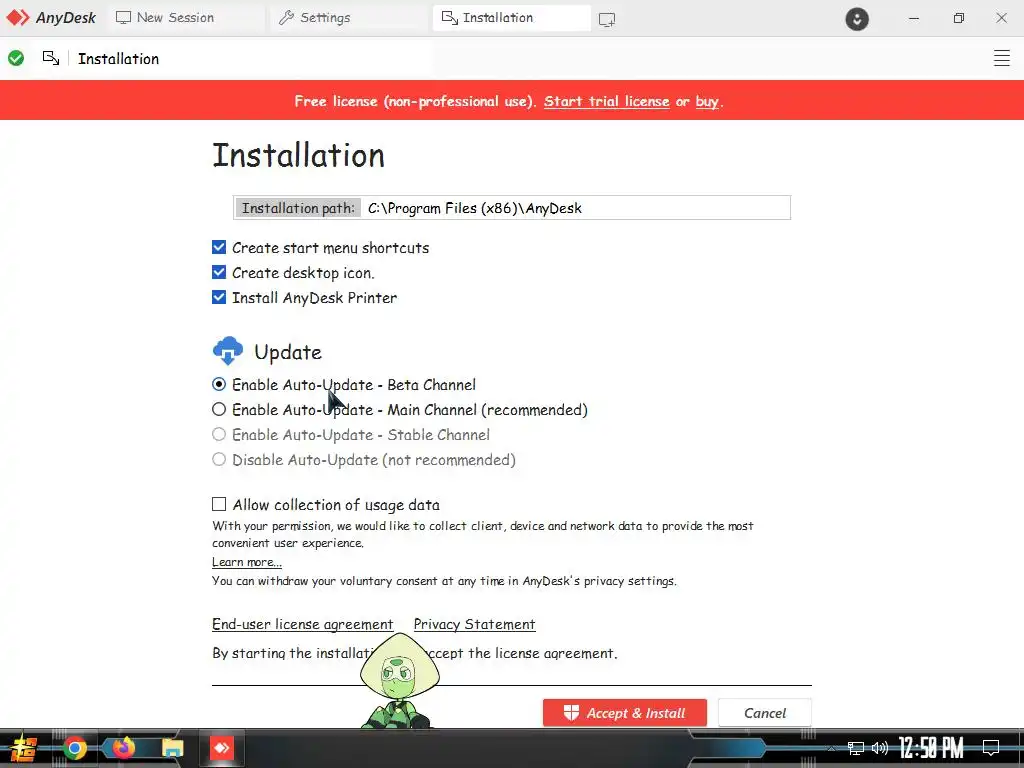
Task: Click Start trial license link
Action: [606, 101]
